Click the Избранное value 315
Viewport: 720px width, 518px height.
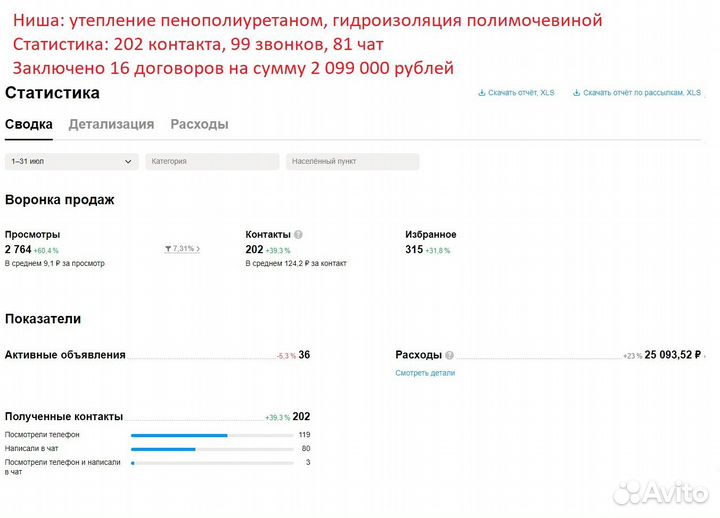[414, 249]
